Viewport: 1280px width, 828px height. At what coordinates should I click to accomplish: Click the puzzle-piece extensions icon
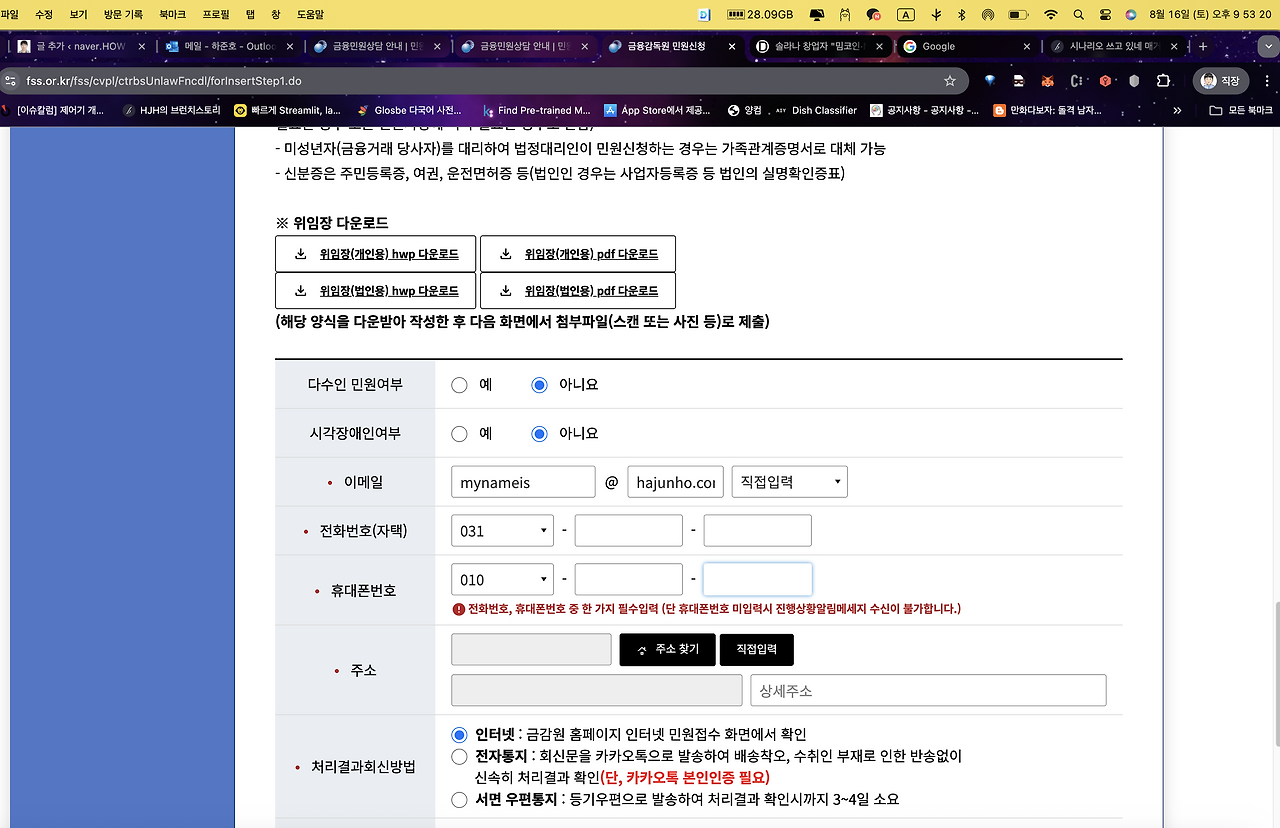1162,78
